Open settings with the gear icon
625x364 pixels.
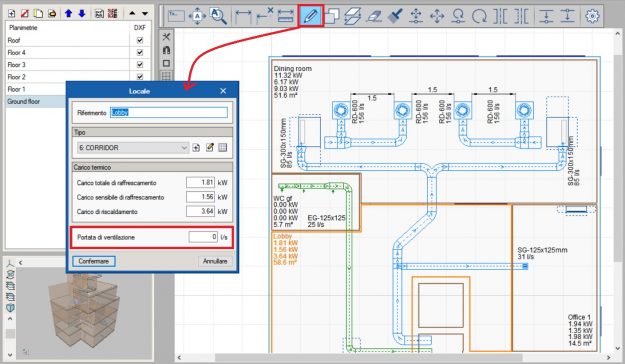pyautogui.click(x=592, y=16)
